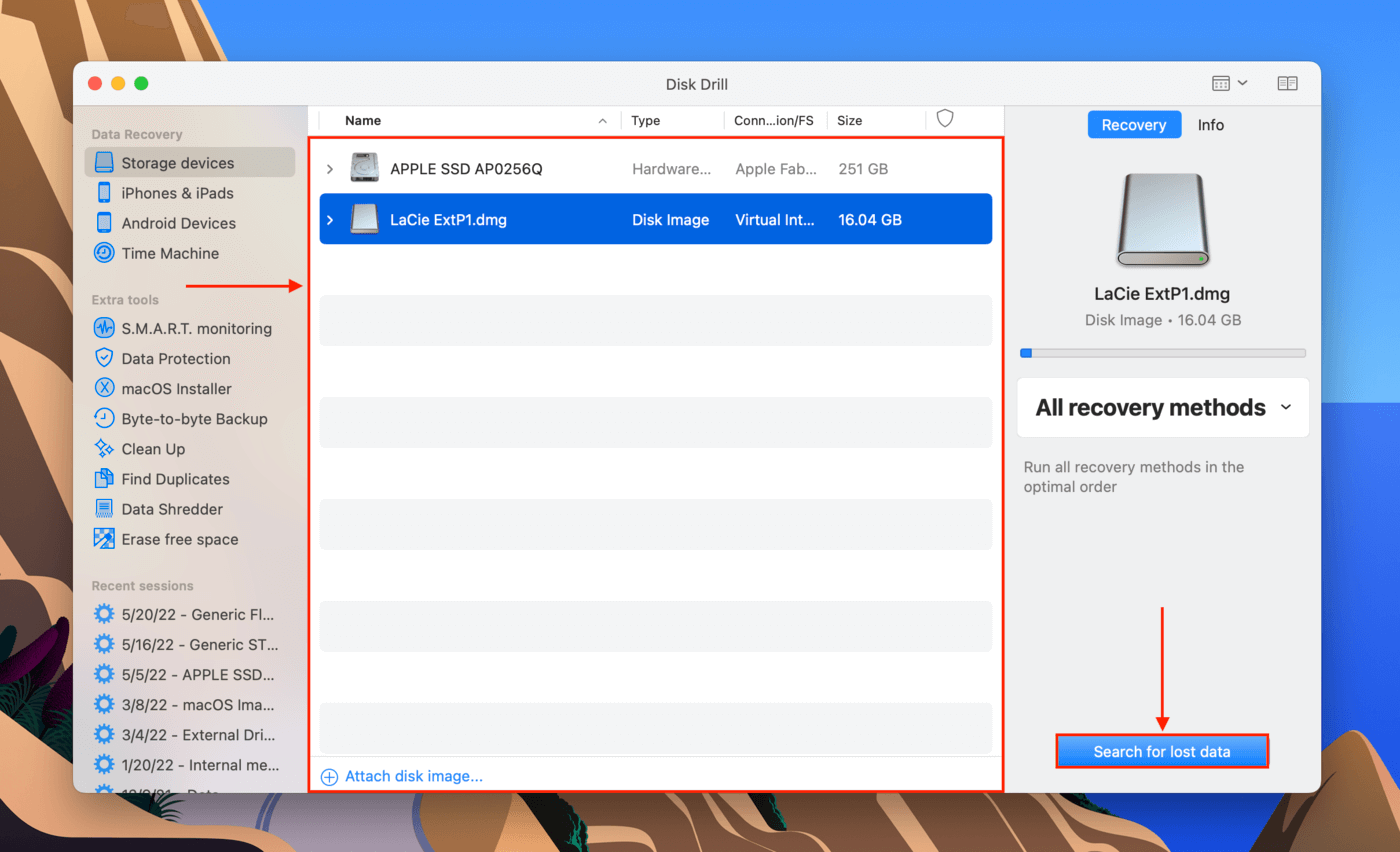This screenshot has height=852, width=1400.
Task: Click Attach disk image link
Action: pyautogui.click(x=403, y=776)
